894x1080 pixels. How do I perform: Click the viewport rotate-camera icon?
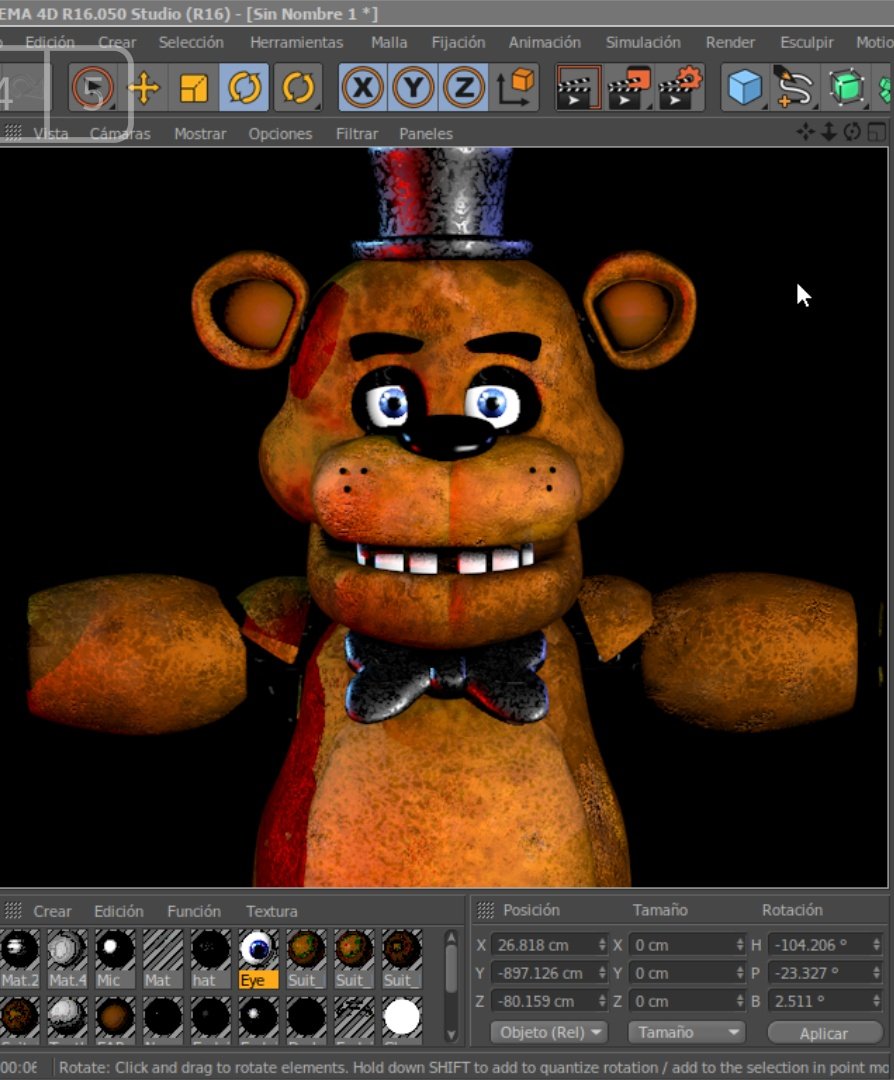pos(852,132)
